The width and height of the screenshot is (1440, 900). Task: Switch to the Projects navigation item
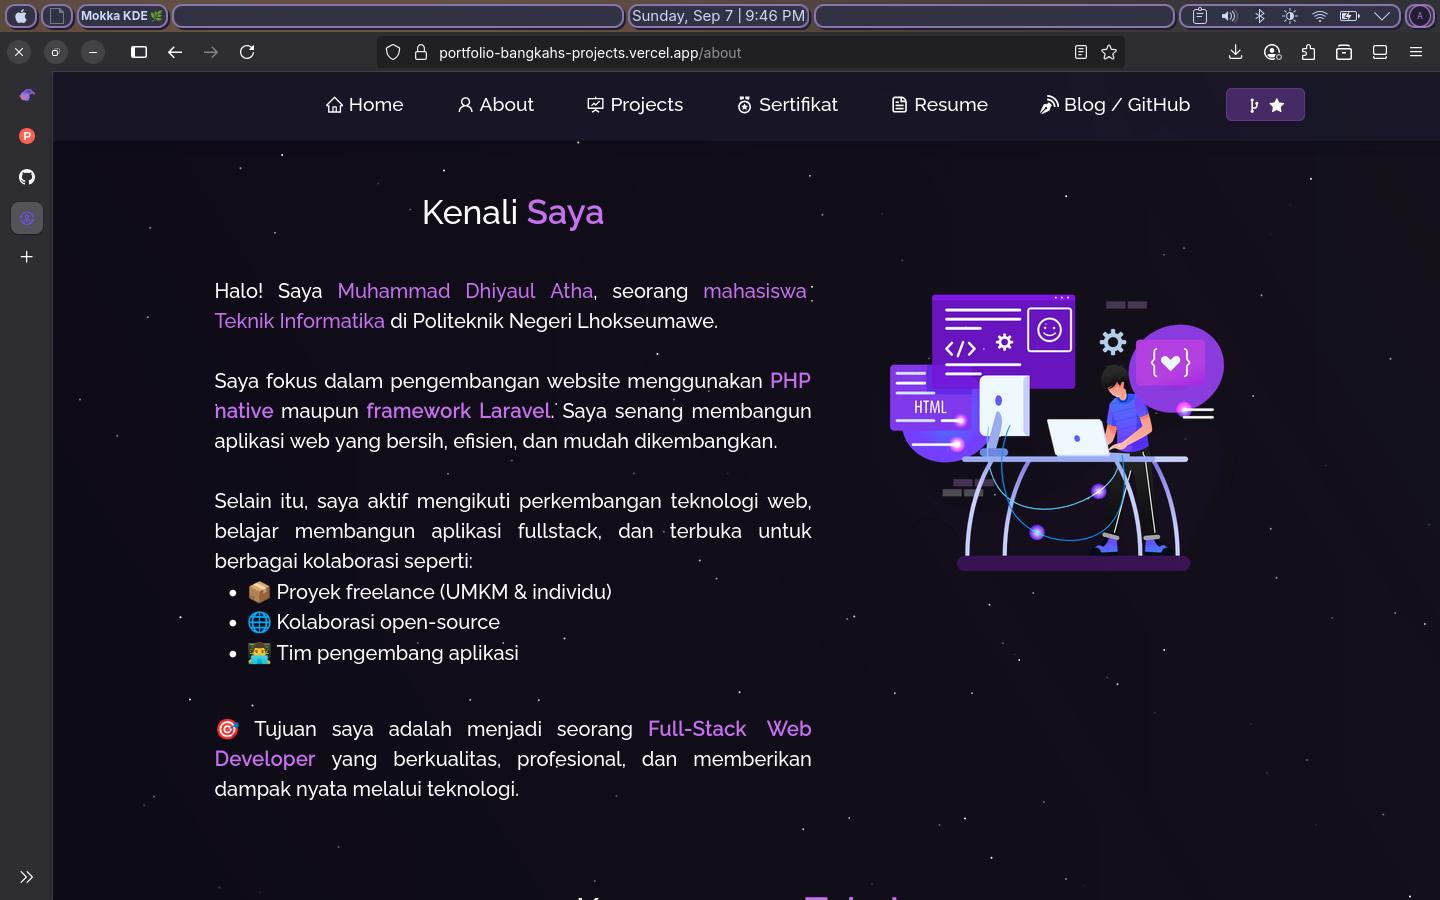point(634,104)
